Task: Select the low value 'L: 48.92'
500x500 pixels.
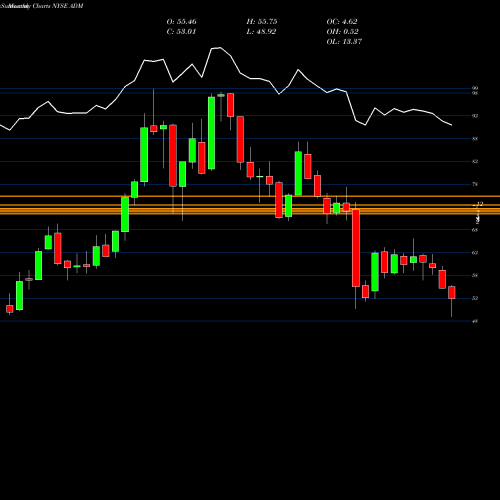Action: pyautogui.click(x=262, y=32)
